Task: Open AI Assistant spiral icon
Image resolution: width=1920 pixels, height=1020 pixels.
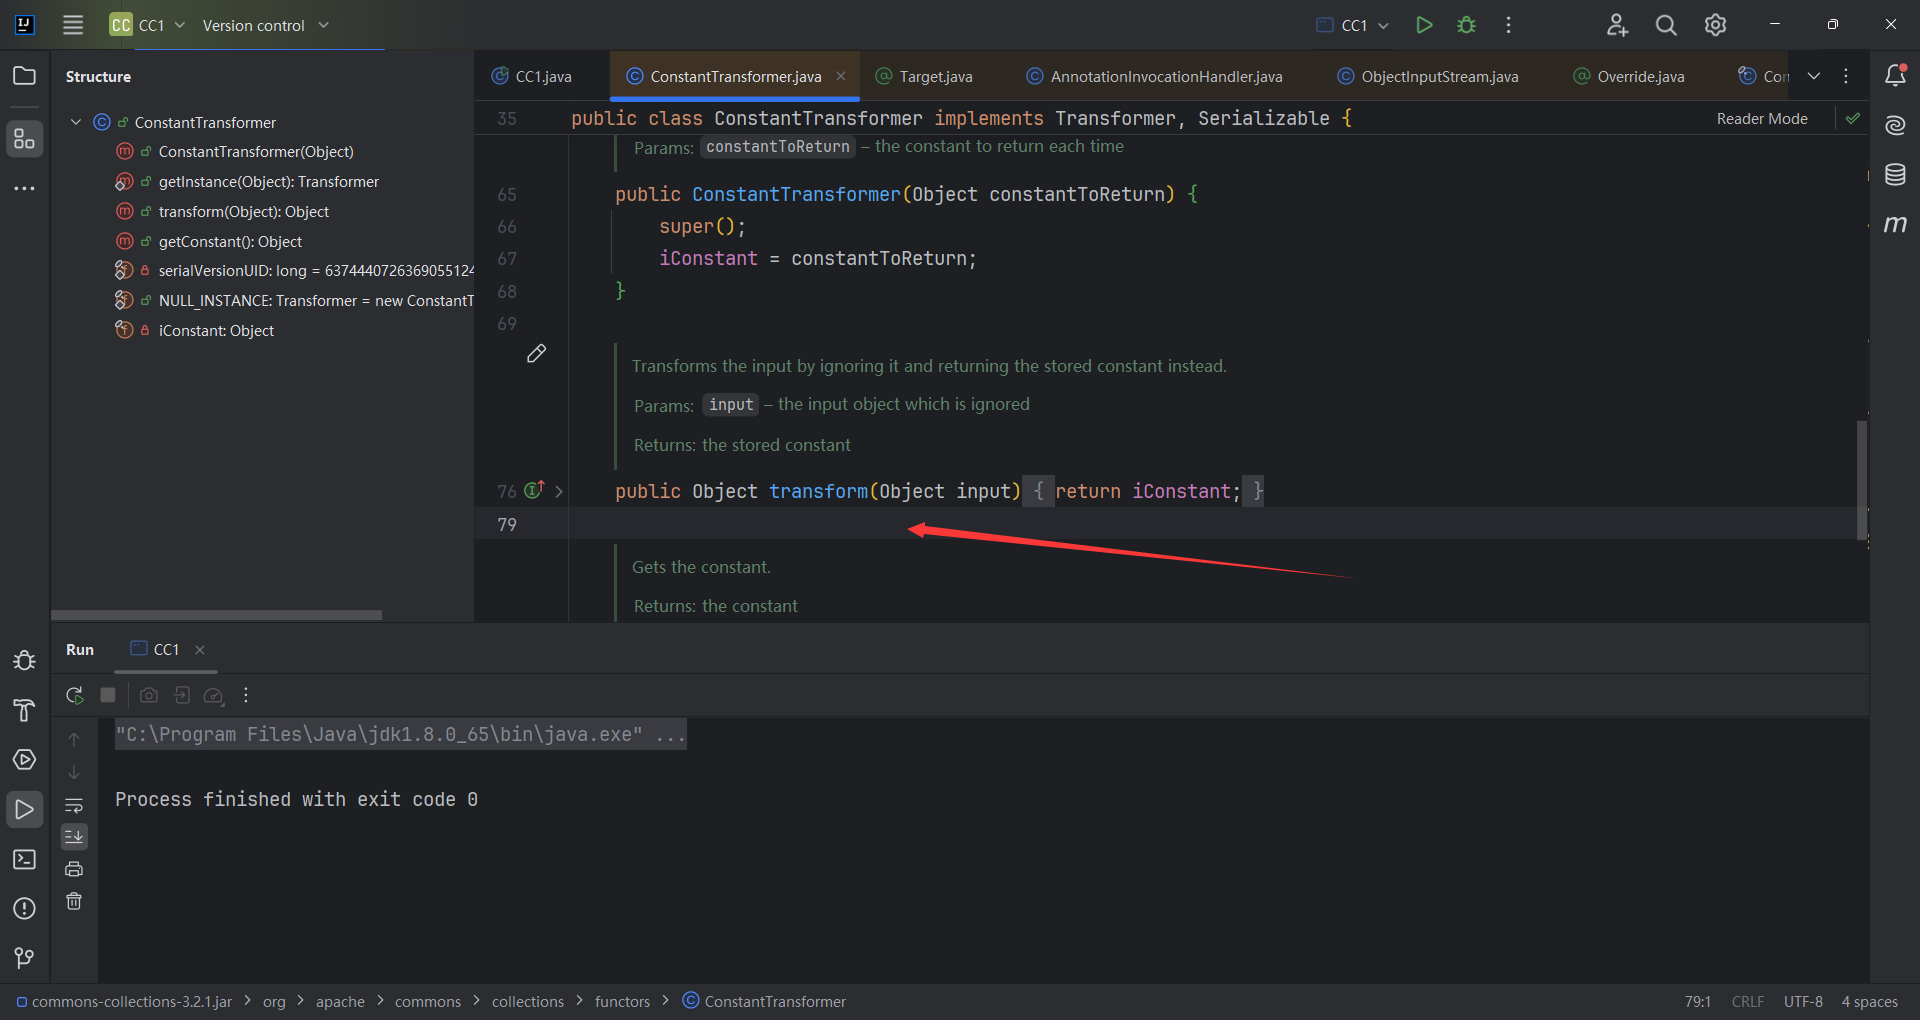Action: (1895, 125)
